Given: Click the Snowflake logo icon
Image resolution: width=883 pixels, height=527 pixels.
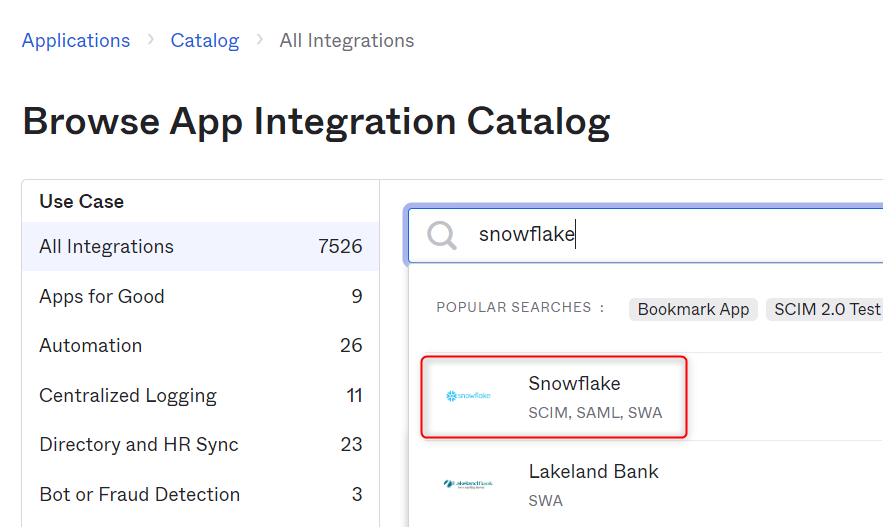Looking at the screenshot, I should (x=468, y=396).
